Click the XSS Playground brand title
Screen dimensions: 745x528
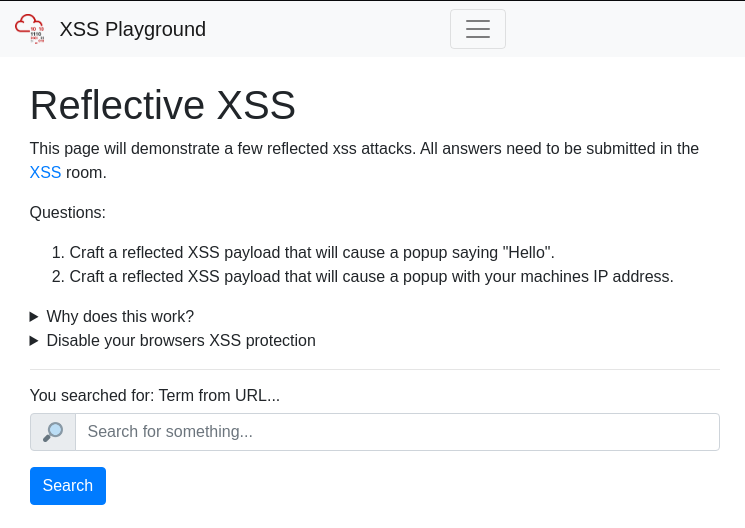click(132, 29)
